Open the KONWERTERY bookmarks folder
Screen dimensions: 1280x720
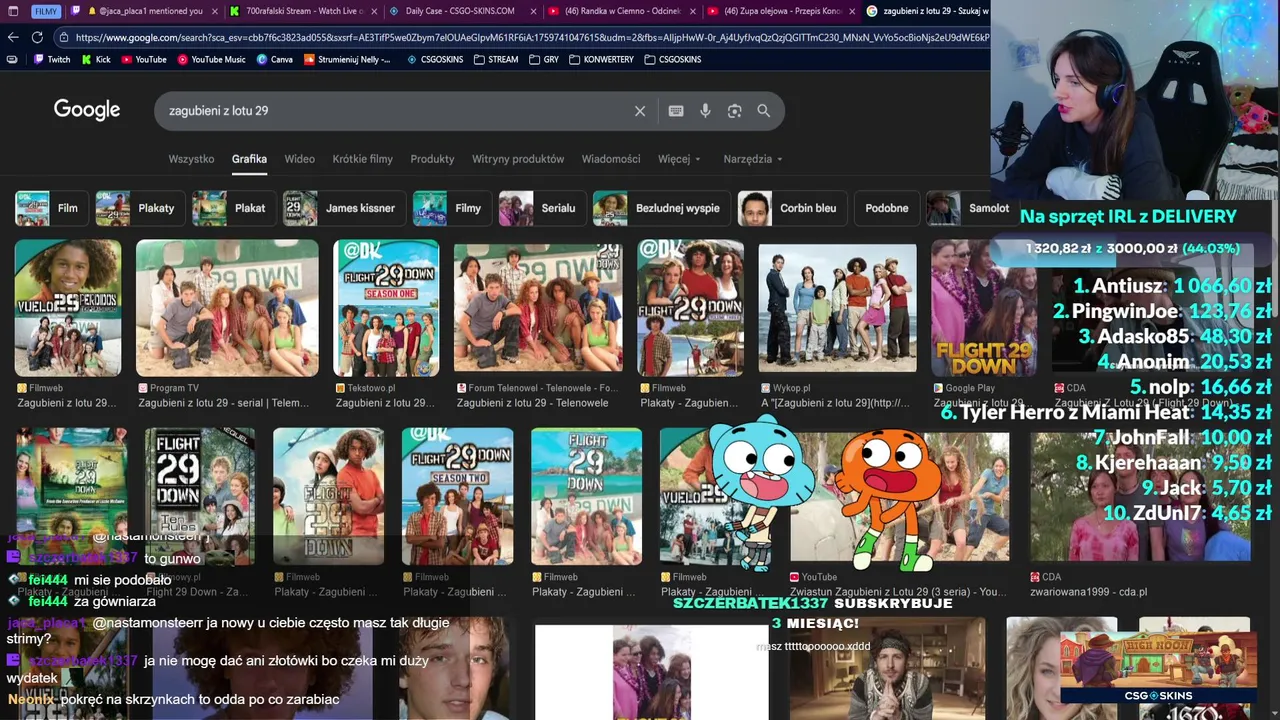pos(601,59)
